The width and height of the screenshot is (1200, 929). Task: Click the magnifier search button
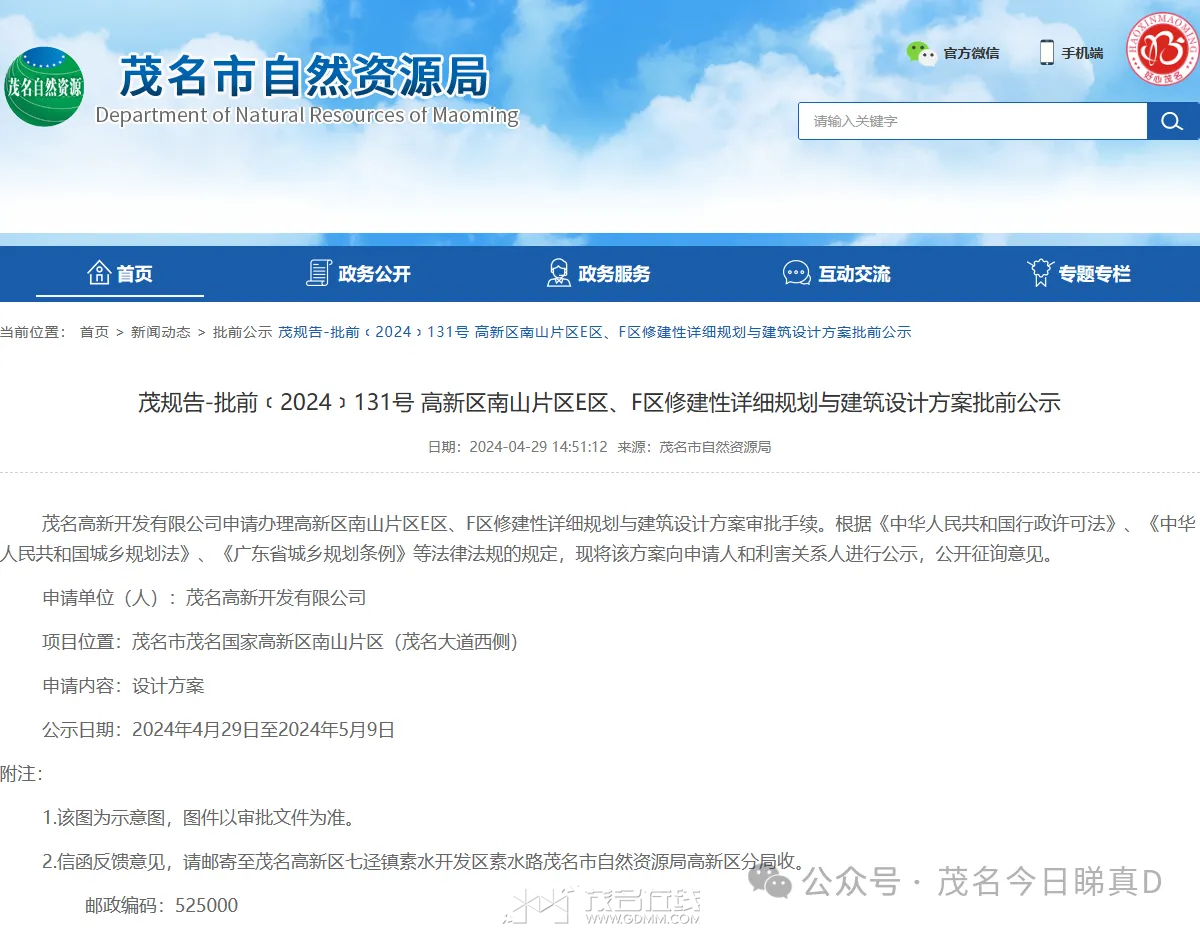(1172, 121)
